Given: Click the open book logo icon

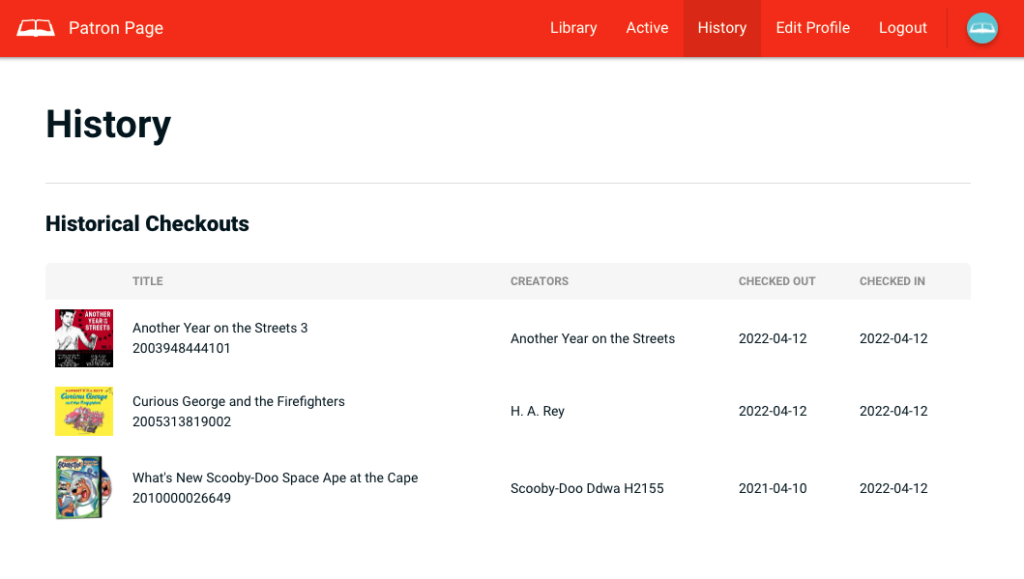Looking at the screenshot, I should tap(36, 28).
